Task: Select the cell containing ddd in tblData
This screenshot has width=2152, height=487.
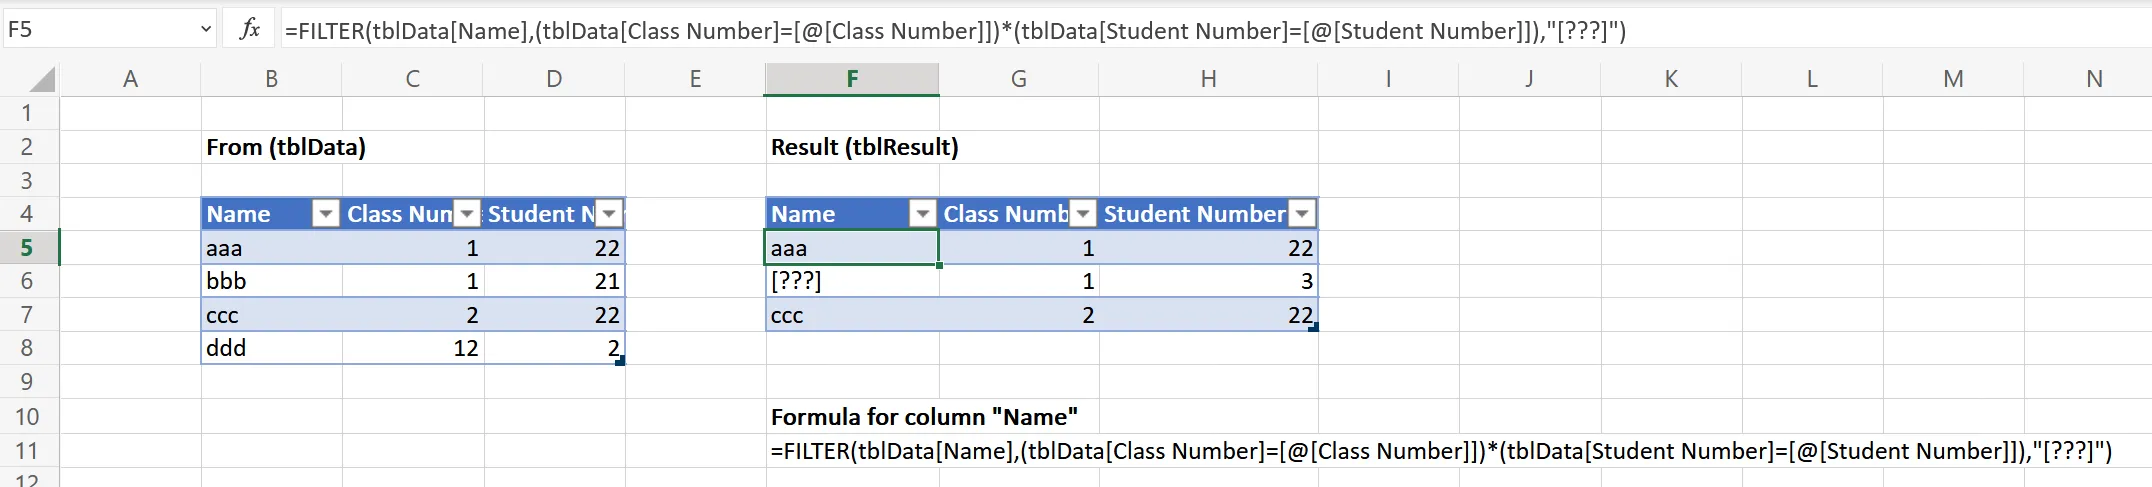Action: [271, 348]
